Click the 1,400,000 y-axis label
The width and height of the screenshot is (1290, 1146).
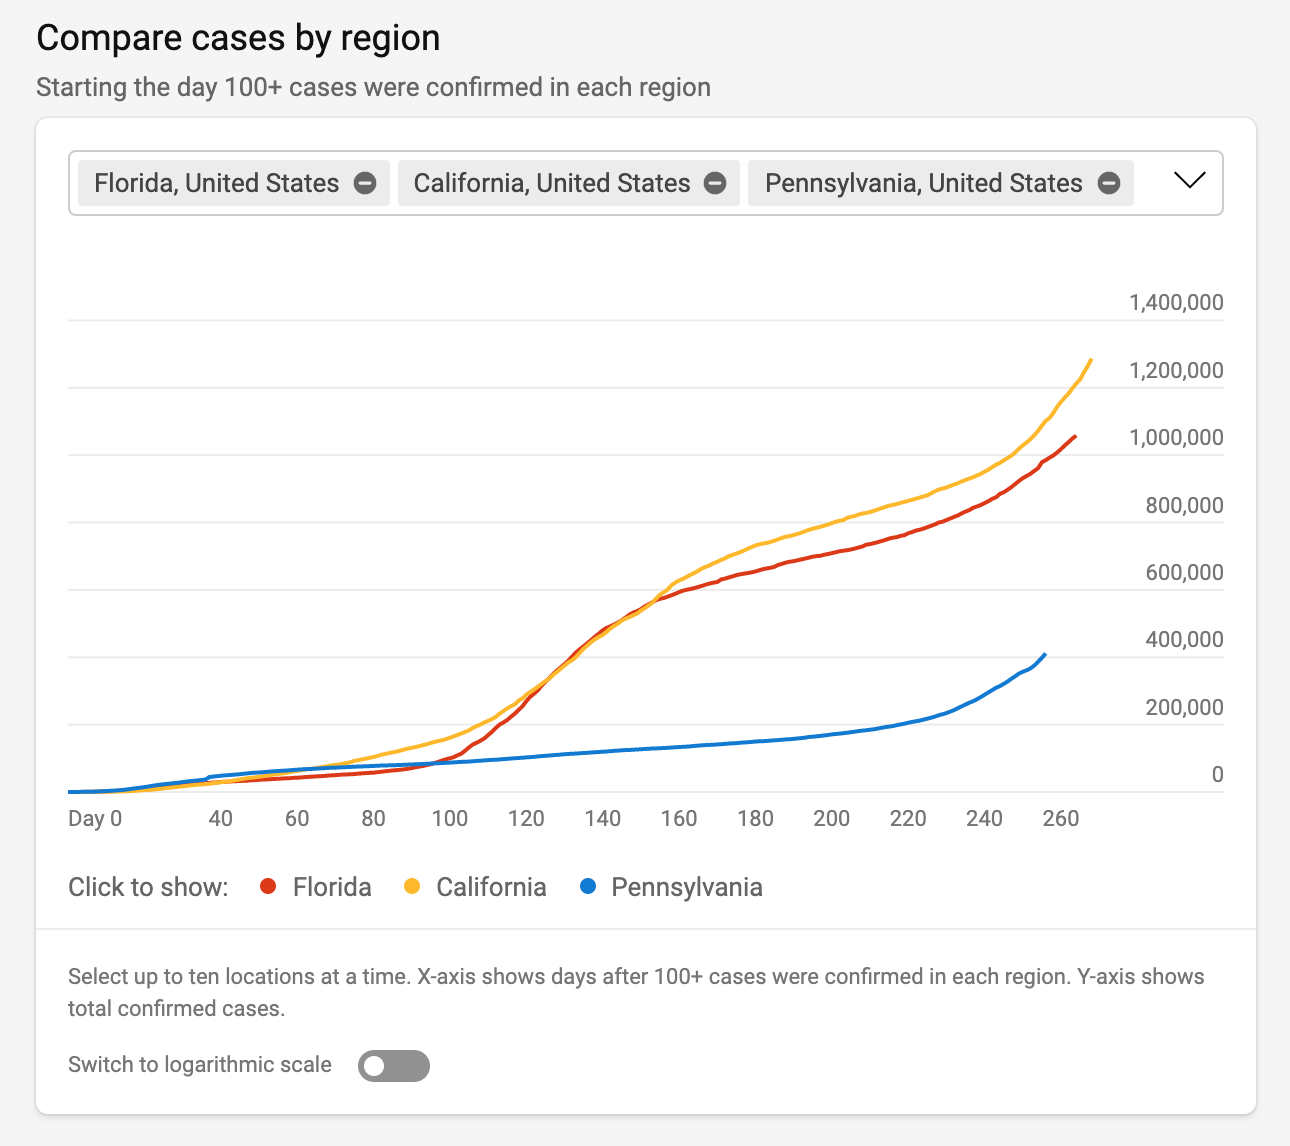point(1176,303)
